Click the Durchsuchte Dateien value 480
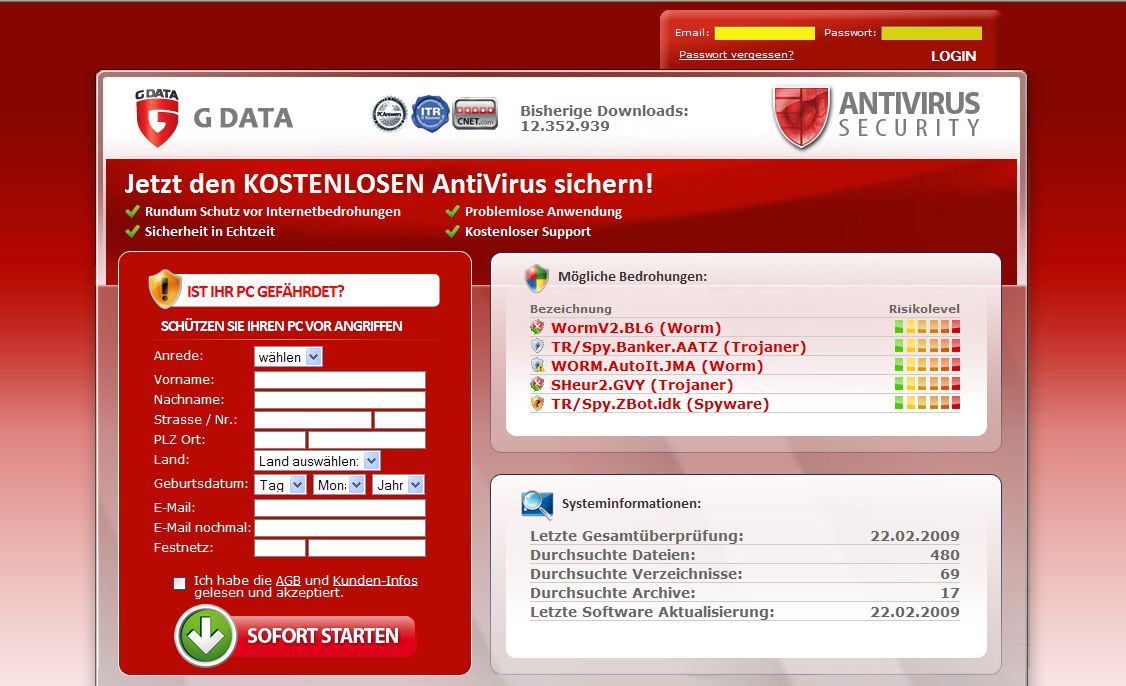This screenshot has height=686, width=1126. coord(945,555)
